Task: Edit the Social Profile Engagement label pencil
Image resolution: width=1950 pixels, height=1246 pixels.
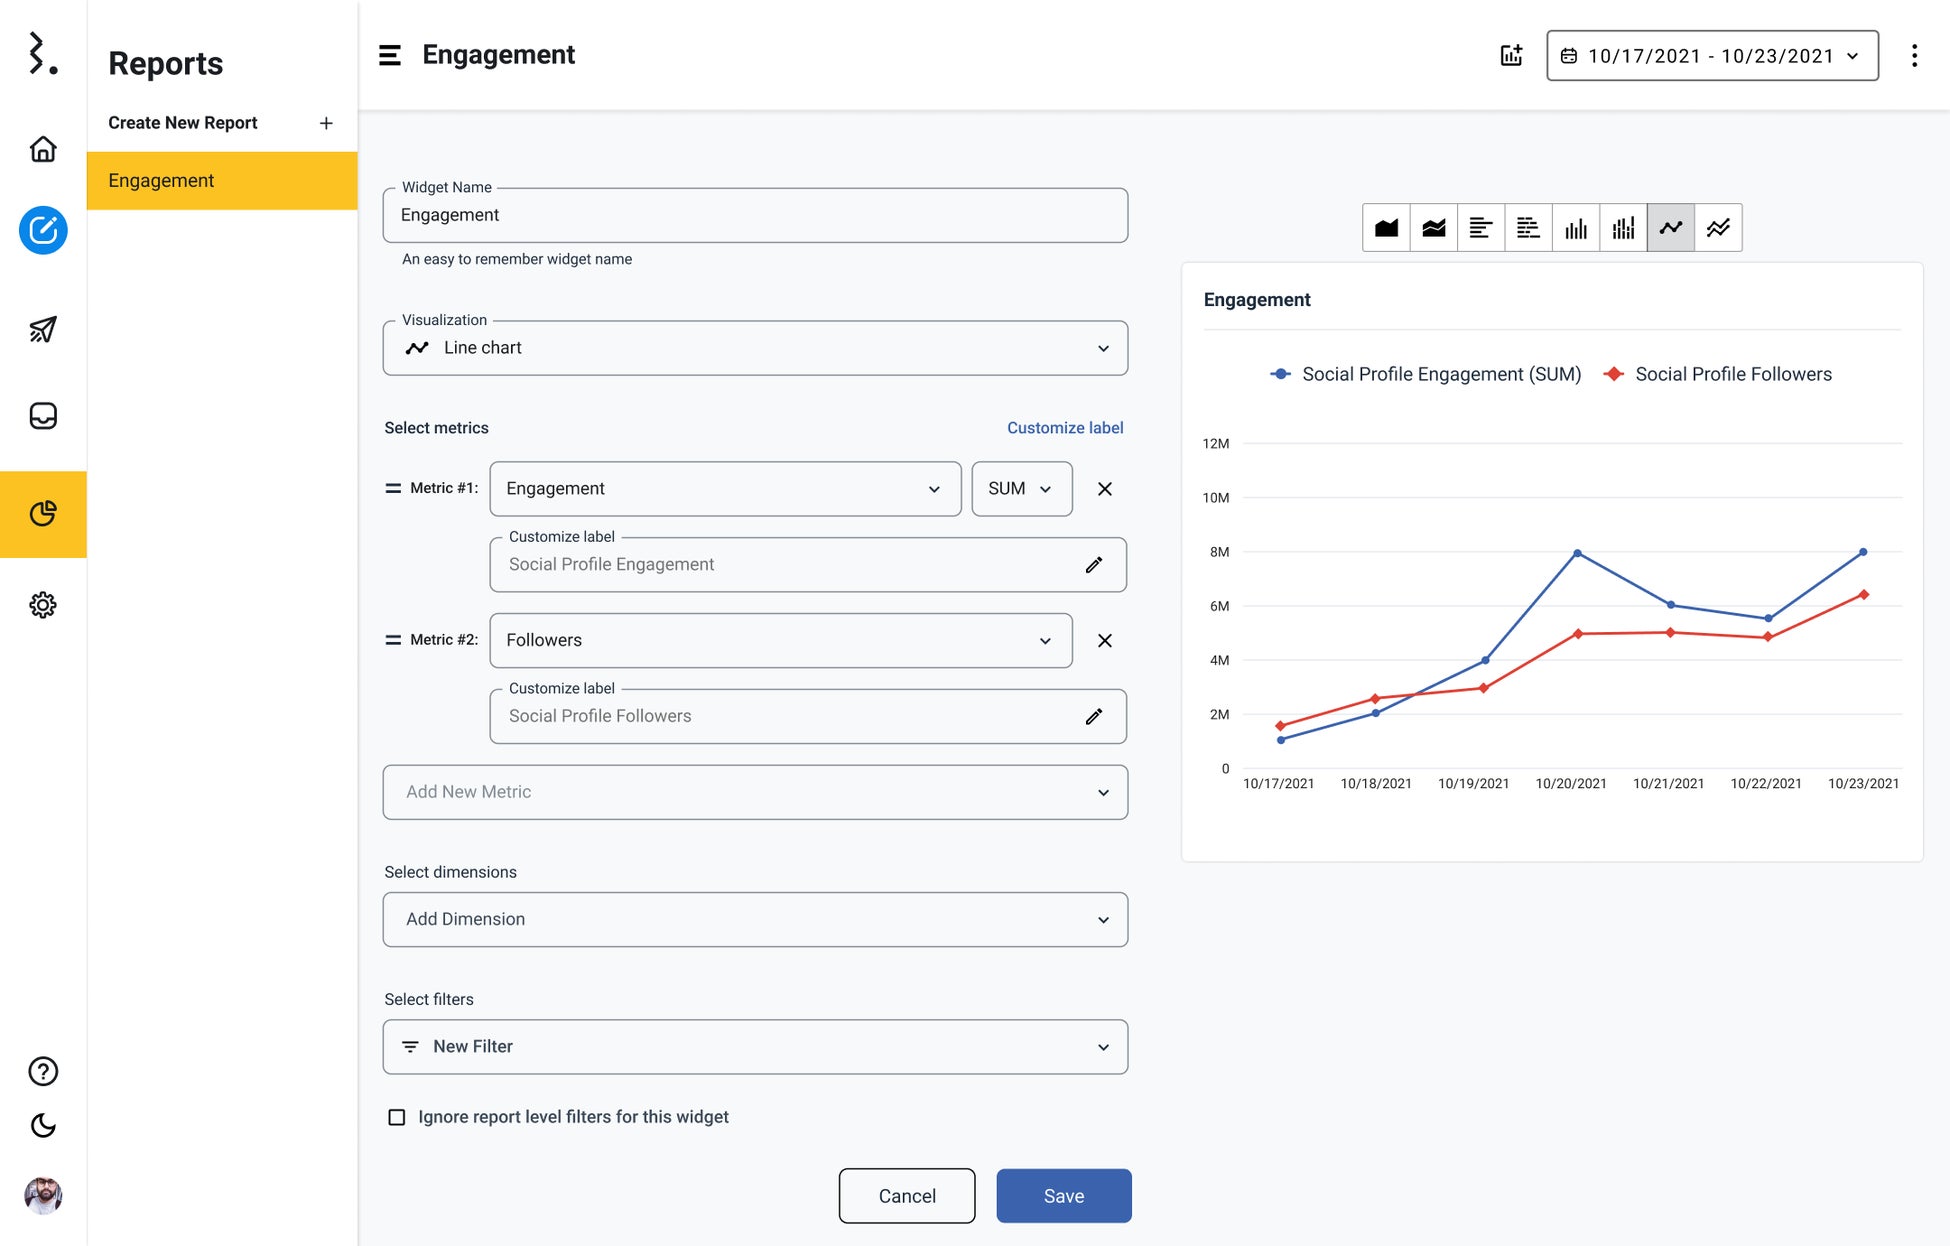Action: pos(1094,565)
